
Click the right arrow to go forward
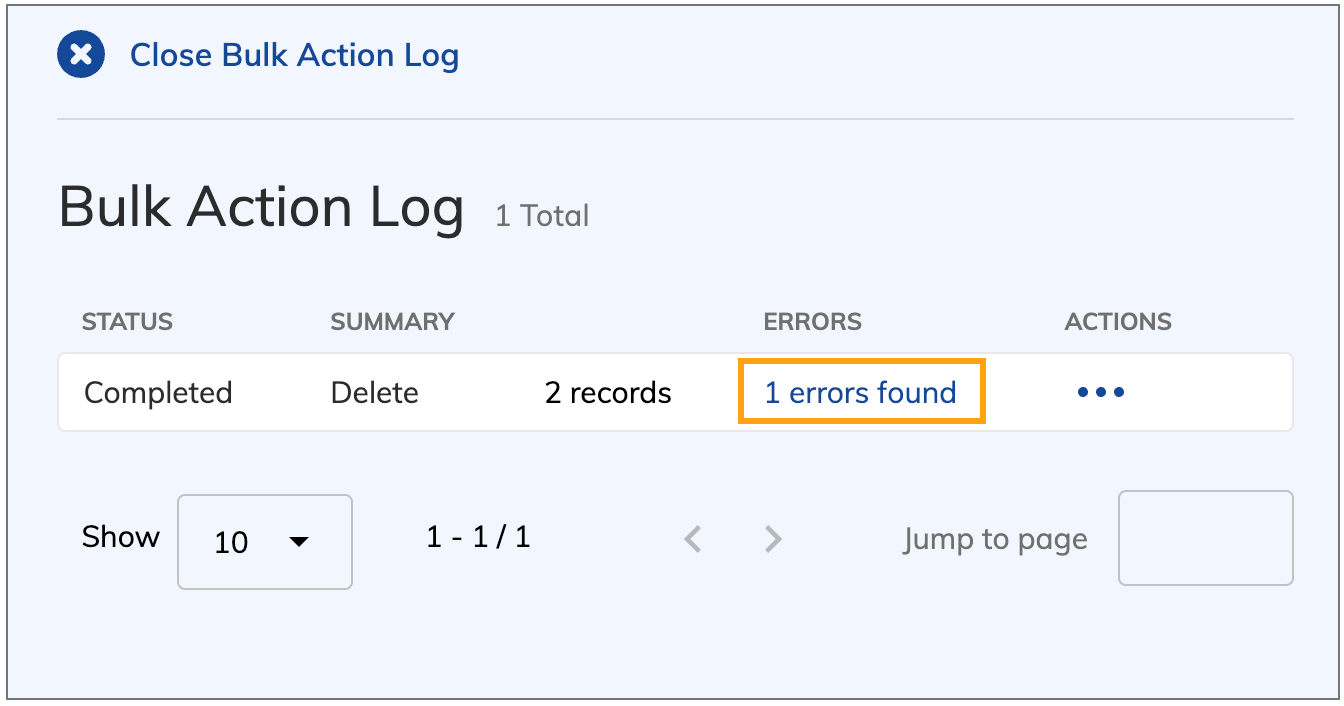(x=772, y=539)
